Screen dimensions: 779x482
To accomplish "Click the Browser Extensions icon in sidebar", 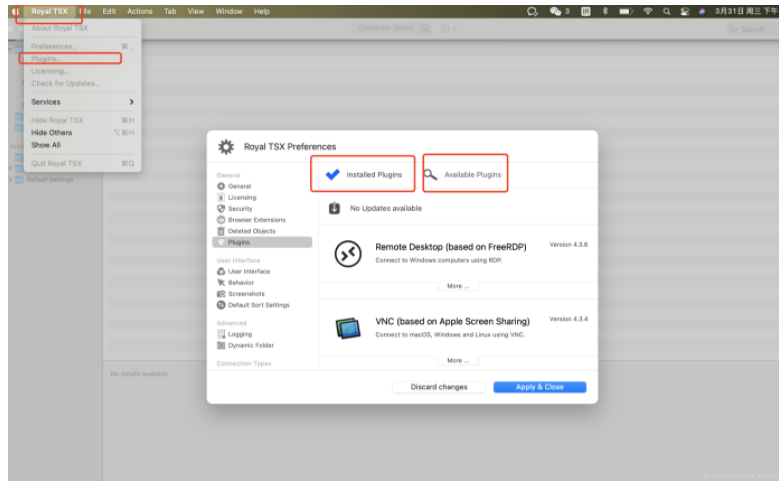I will (x=221, y=220).
